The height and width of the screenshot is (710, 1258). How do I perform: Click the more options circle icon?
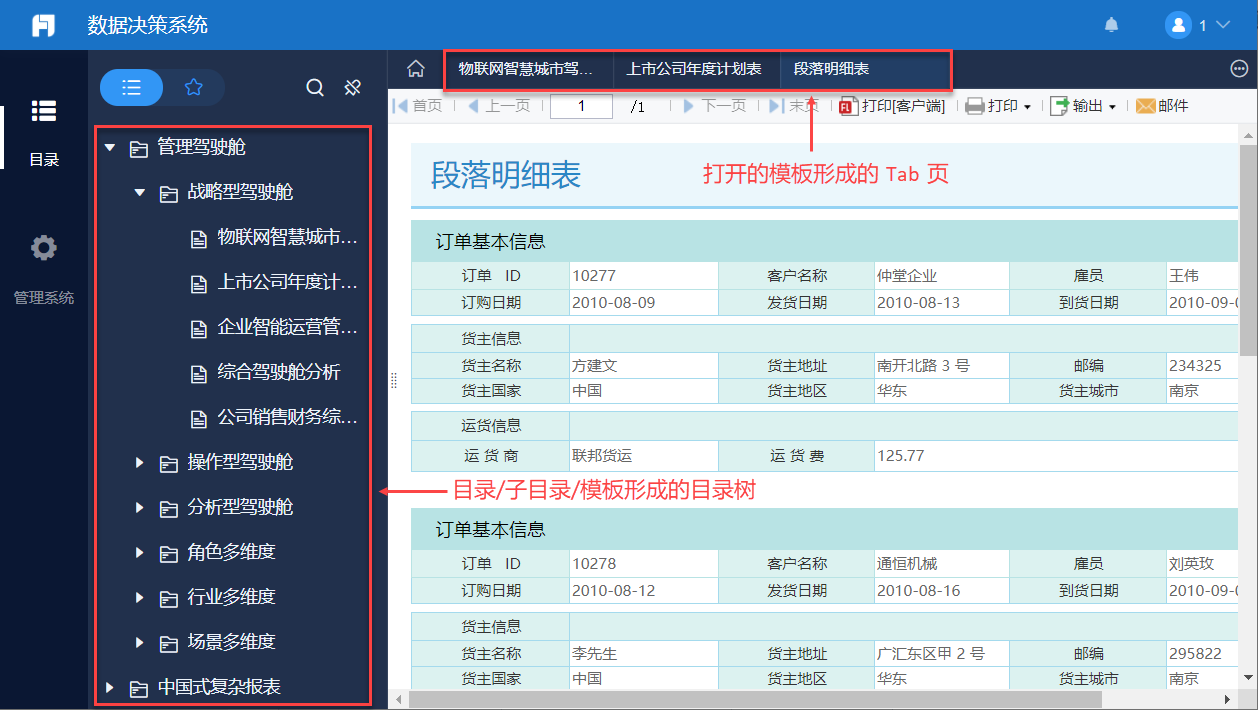pyautogui.click(x=1239, y=69)
